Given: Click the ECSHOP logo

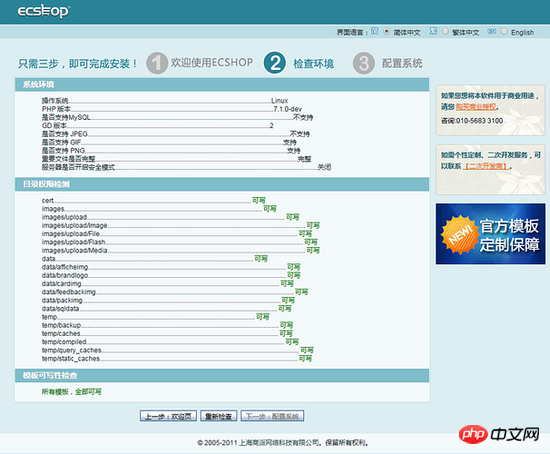Looking at the screenshot, I should pyautogui.click(x=43, y=11).
